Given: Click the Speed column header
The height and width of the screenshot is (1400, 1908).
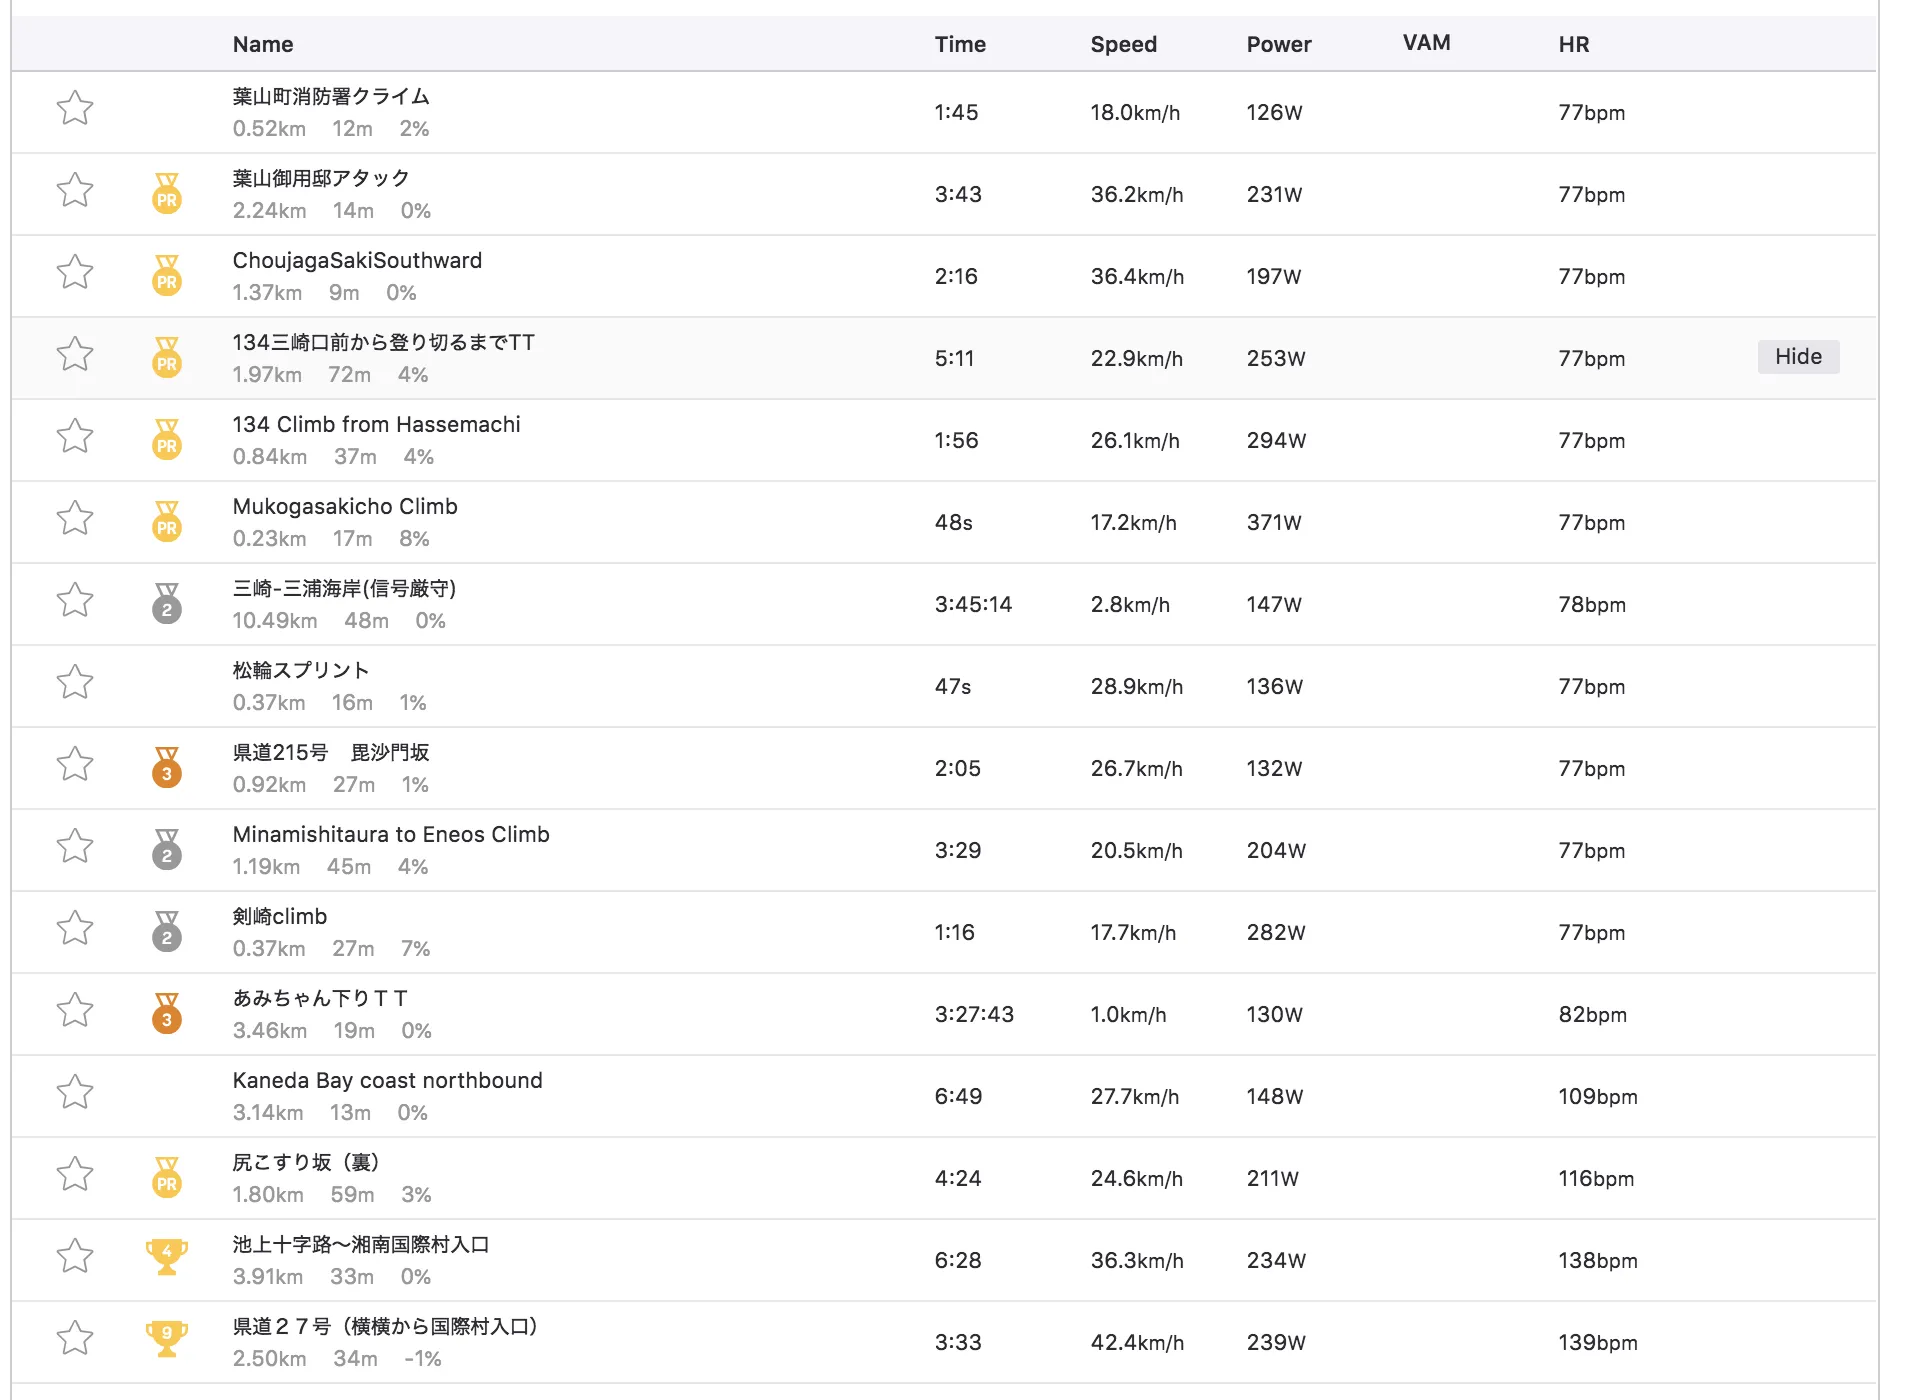Looking at the screenshot, I should 1123,44.
